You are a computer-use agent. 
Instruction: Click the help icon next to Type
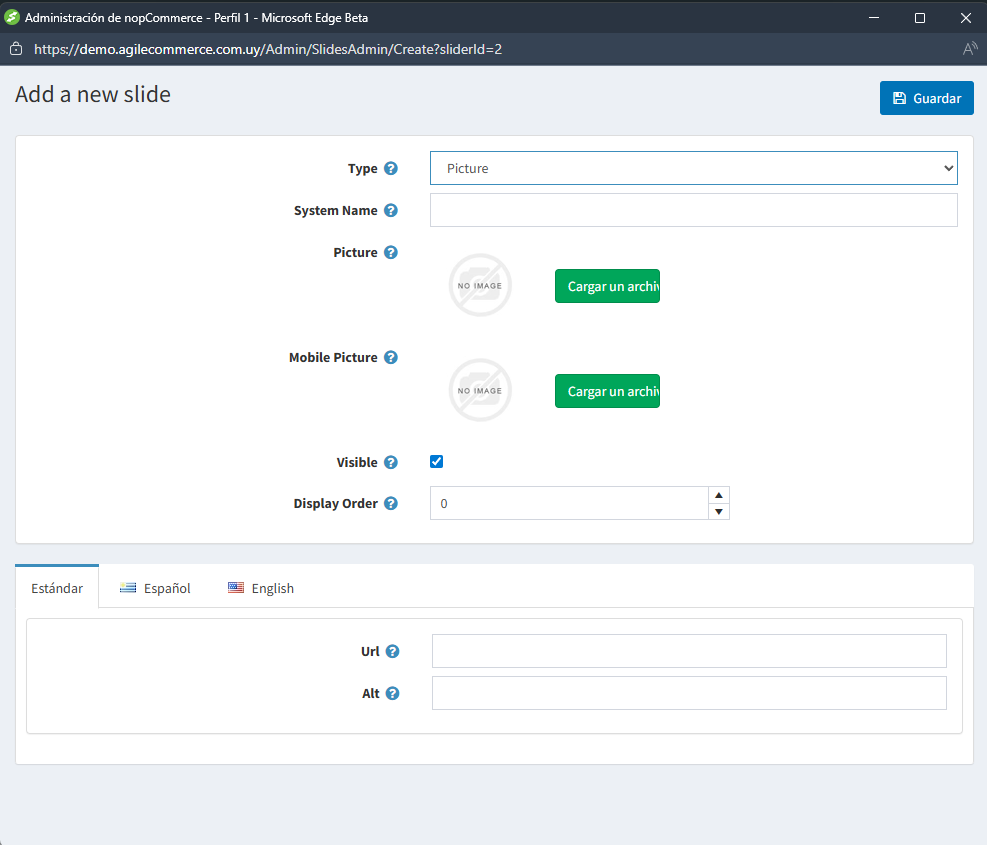(x=391, y=169)
